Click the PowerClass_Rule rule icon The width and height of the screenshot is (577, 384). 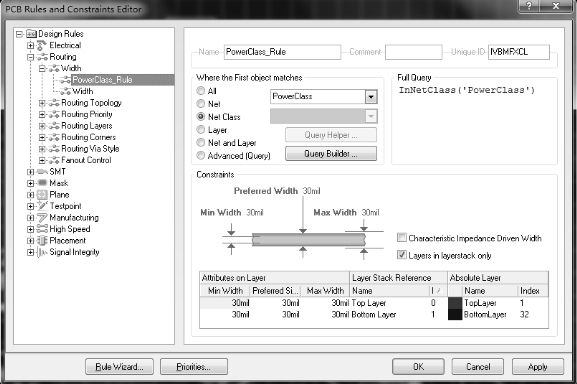point(66,80)
